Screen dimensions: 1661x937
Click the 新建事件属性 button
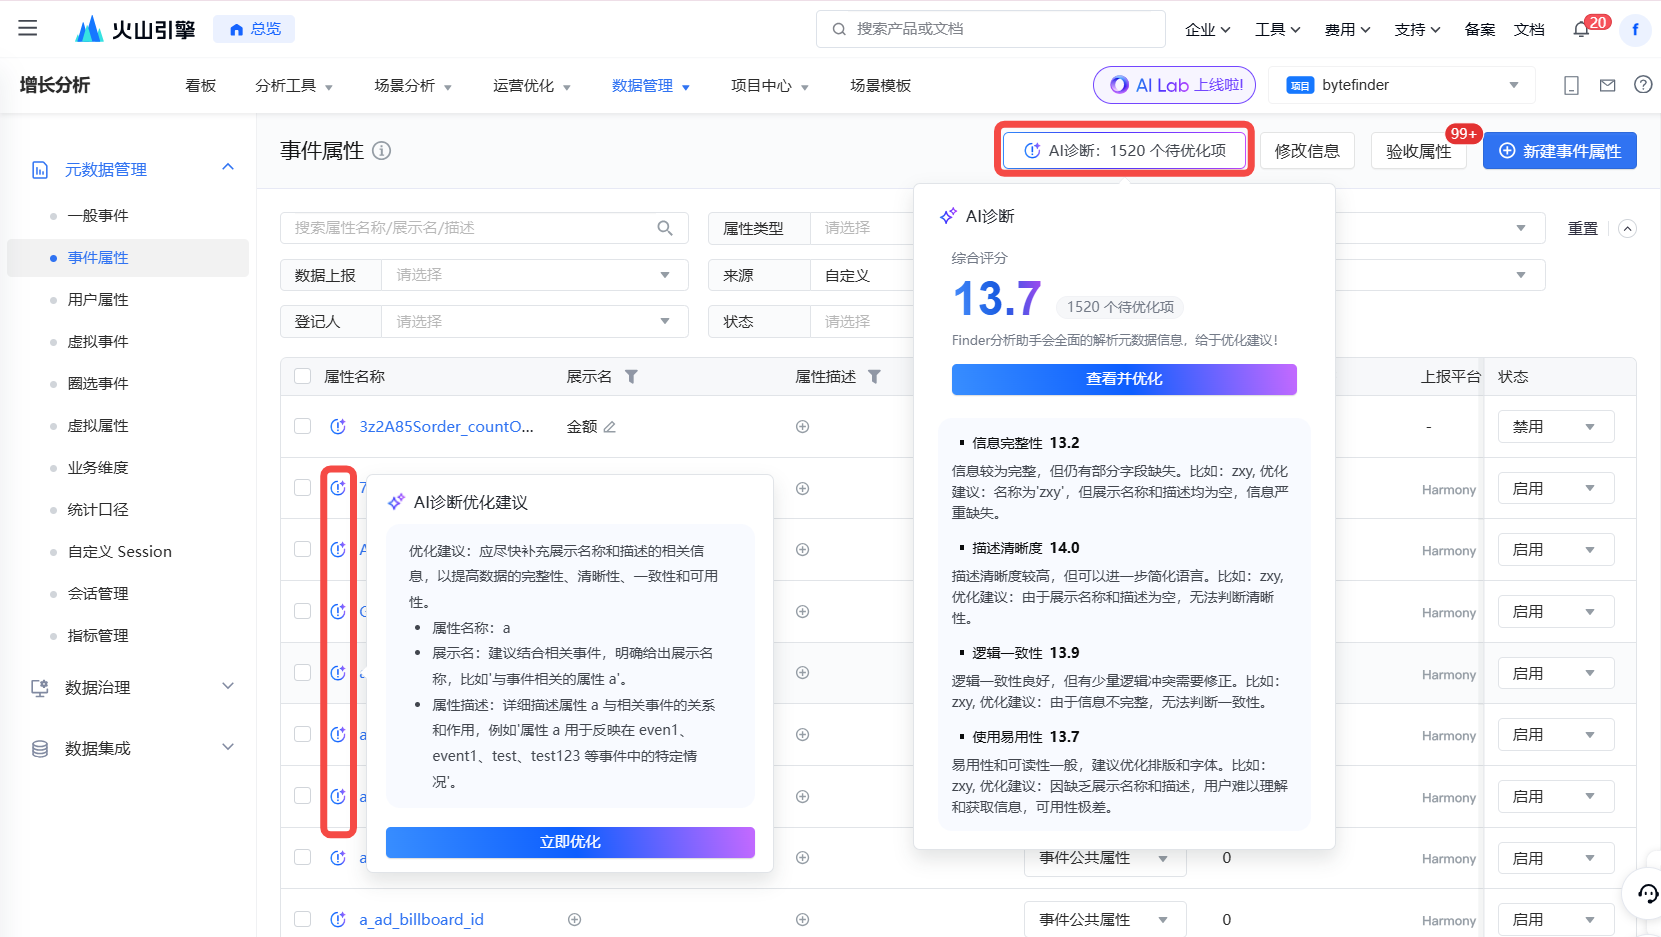[1560, 151]
